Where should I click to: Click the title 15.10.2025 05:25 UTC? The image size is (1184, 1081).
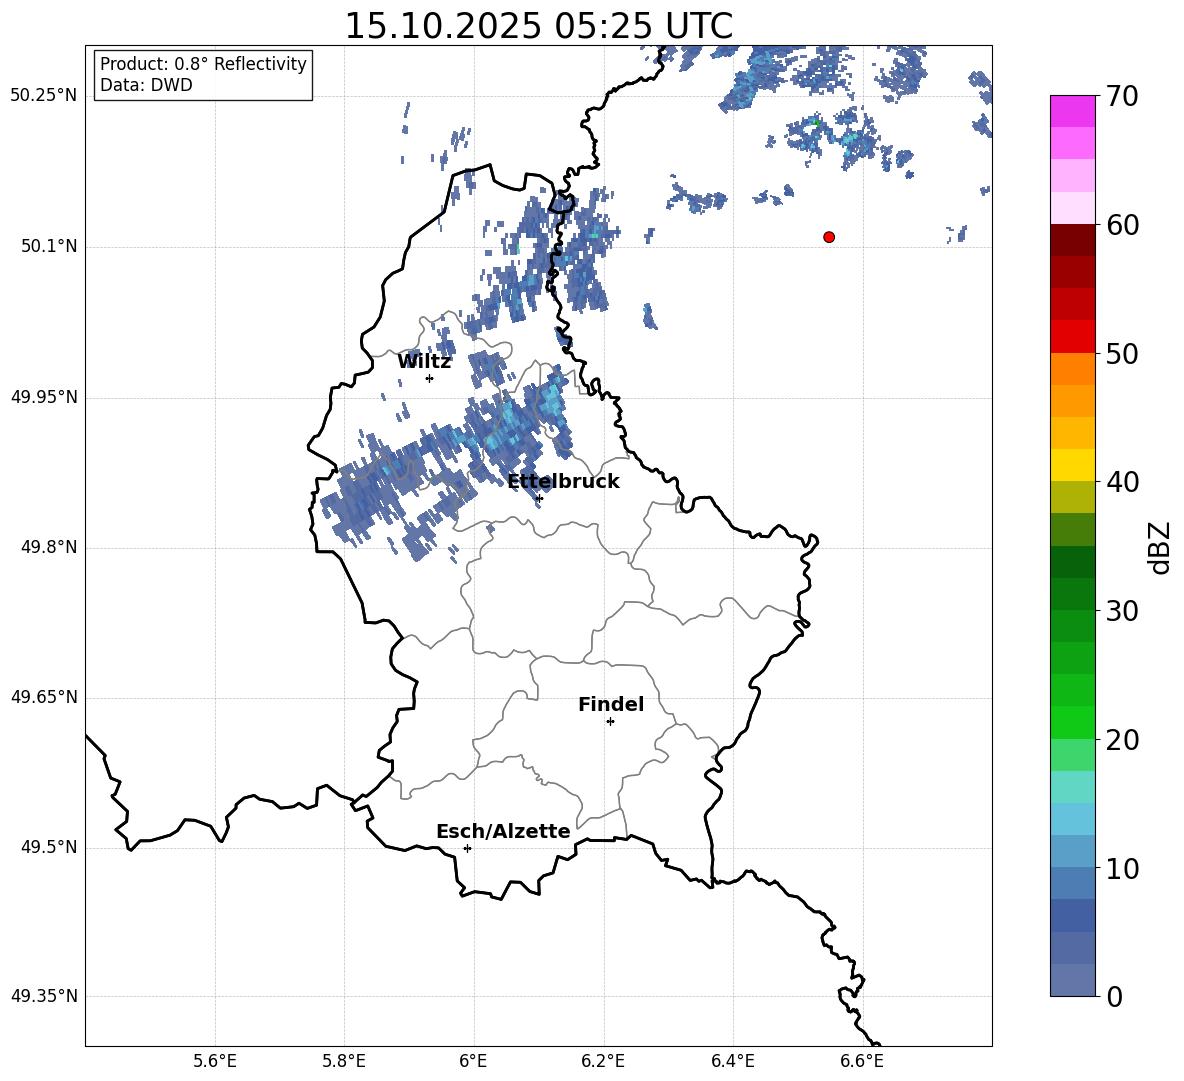pyautogui.click(x=538, y=26)
